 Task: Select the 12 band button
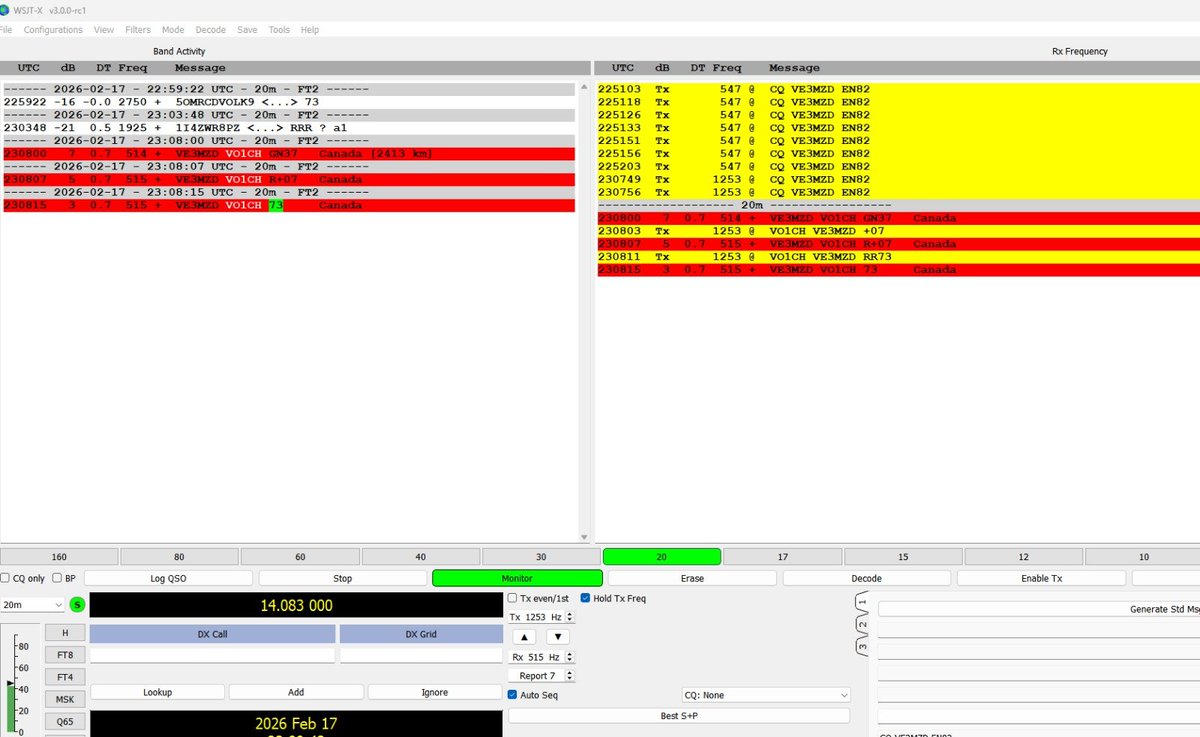(x=1023, y=557)
